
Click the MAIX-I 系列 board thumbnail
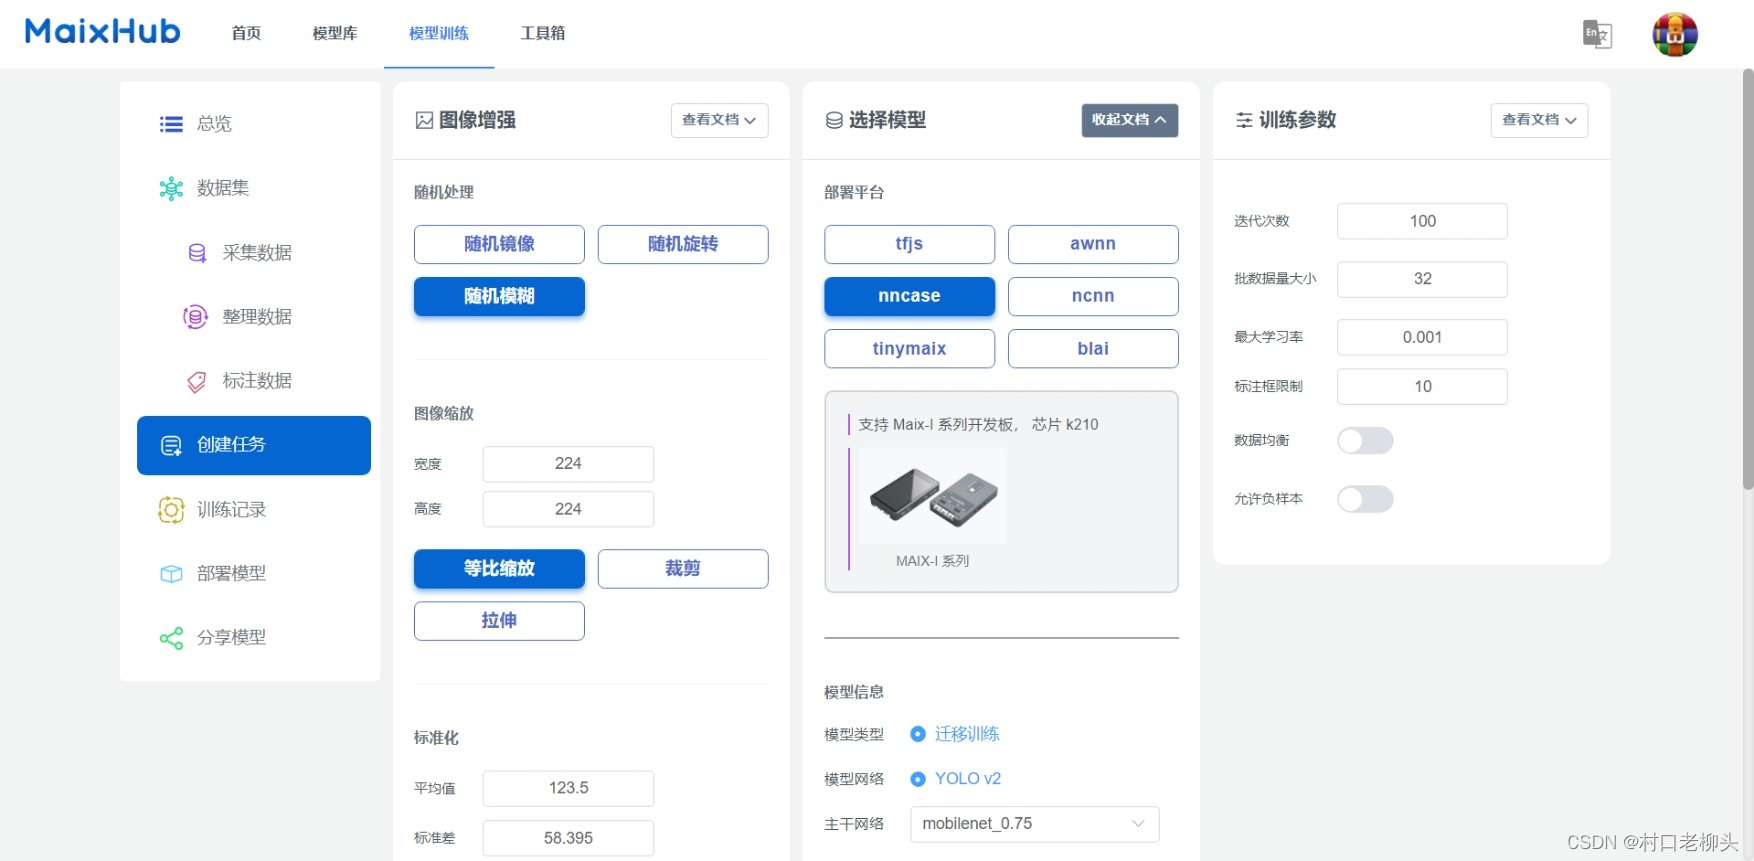coord(933,496)
